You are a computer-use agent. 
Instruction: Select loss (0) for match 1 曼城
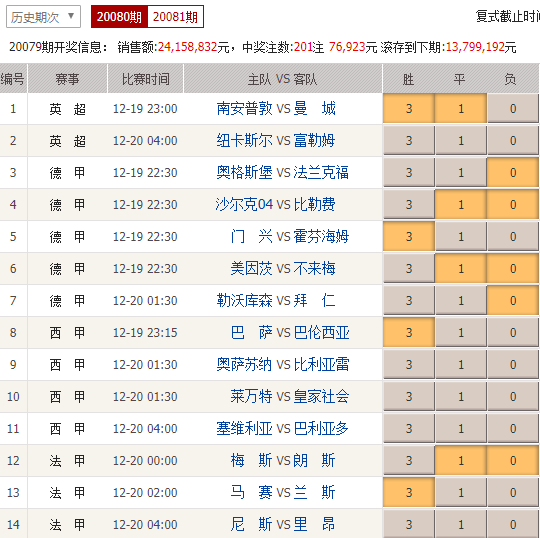pos(513,109)
